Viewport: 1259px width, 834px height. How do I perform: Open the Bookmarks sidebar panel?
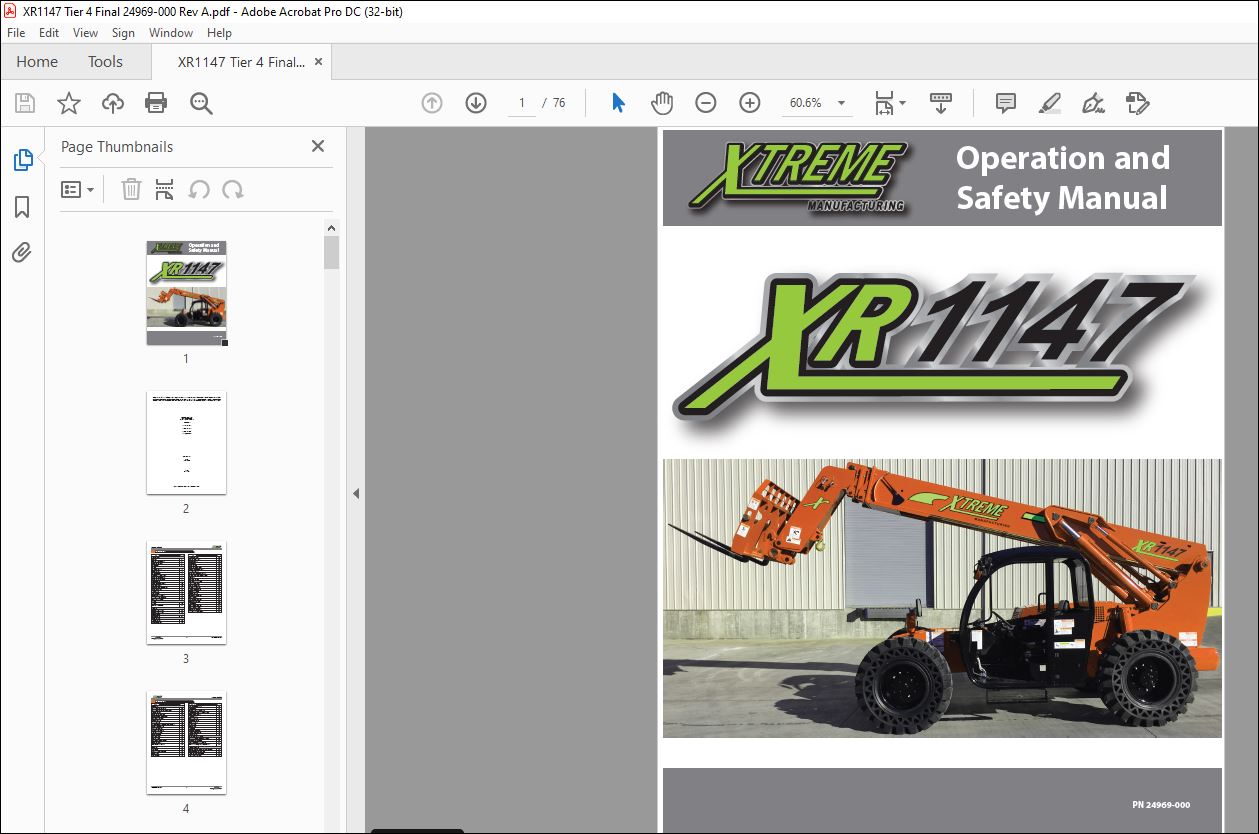(22, 207)
